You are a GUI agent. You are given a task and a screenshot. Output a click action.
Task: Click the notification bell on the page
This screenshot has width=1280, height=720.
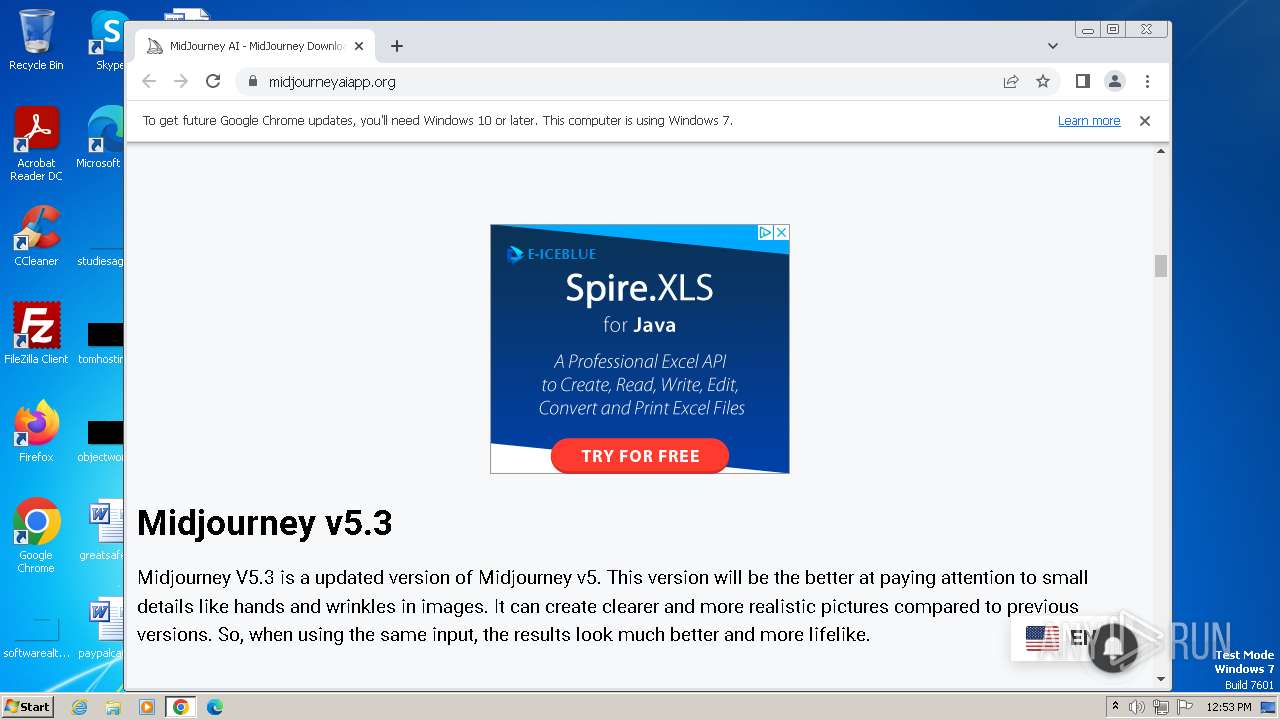click(x=1112, y=648)
